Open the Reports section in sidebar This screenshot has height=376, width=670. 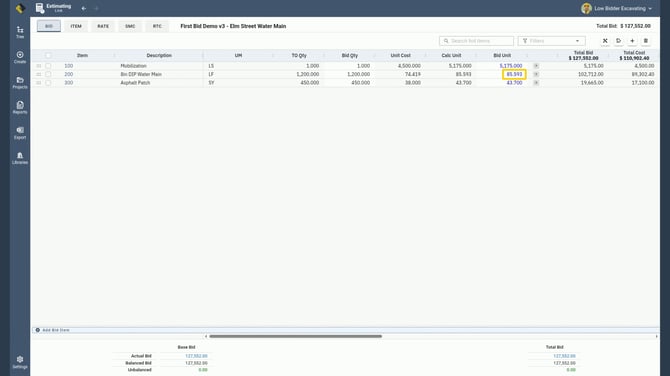coord(20,108)
